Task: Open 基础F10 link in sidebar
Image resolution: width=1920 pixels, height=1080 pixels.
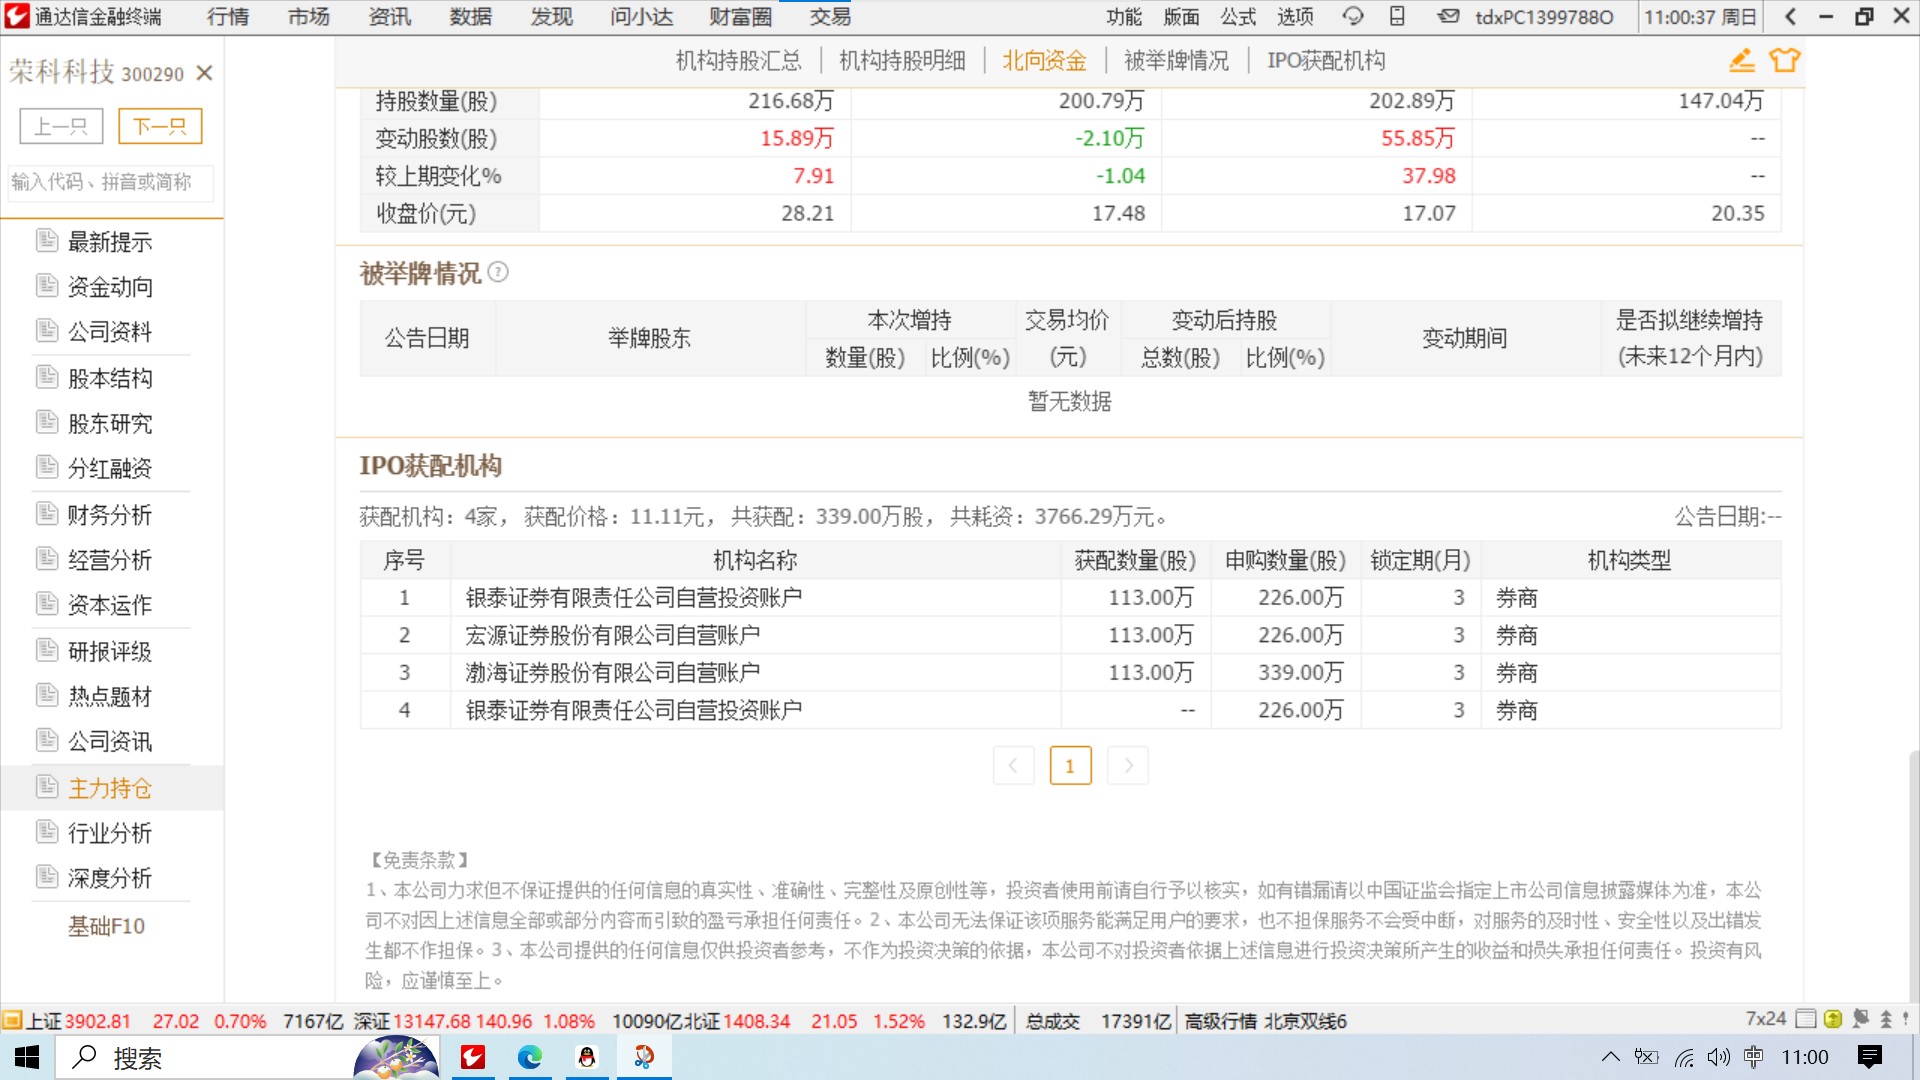Action: coord(106,926)
